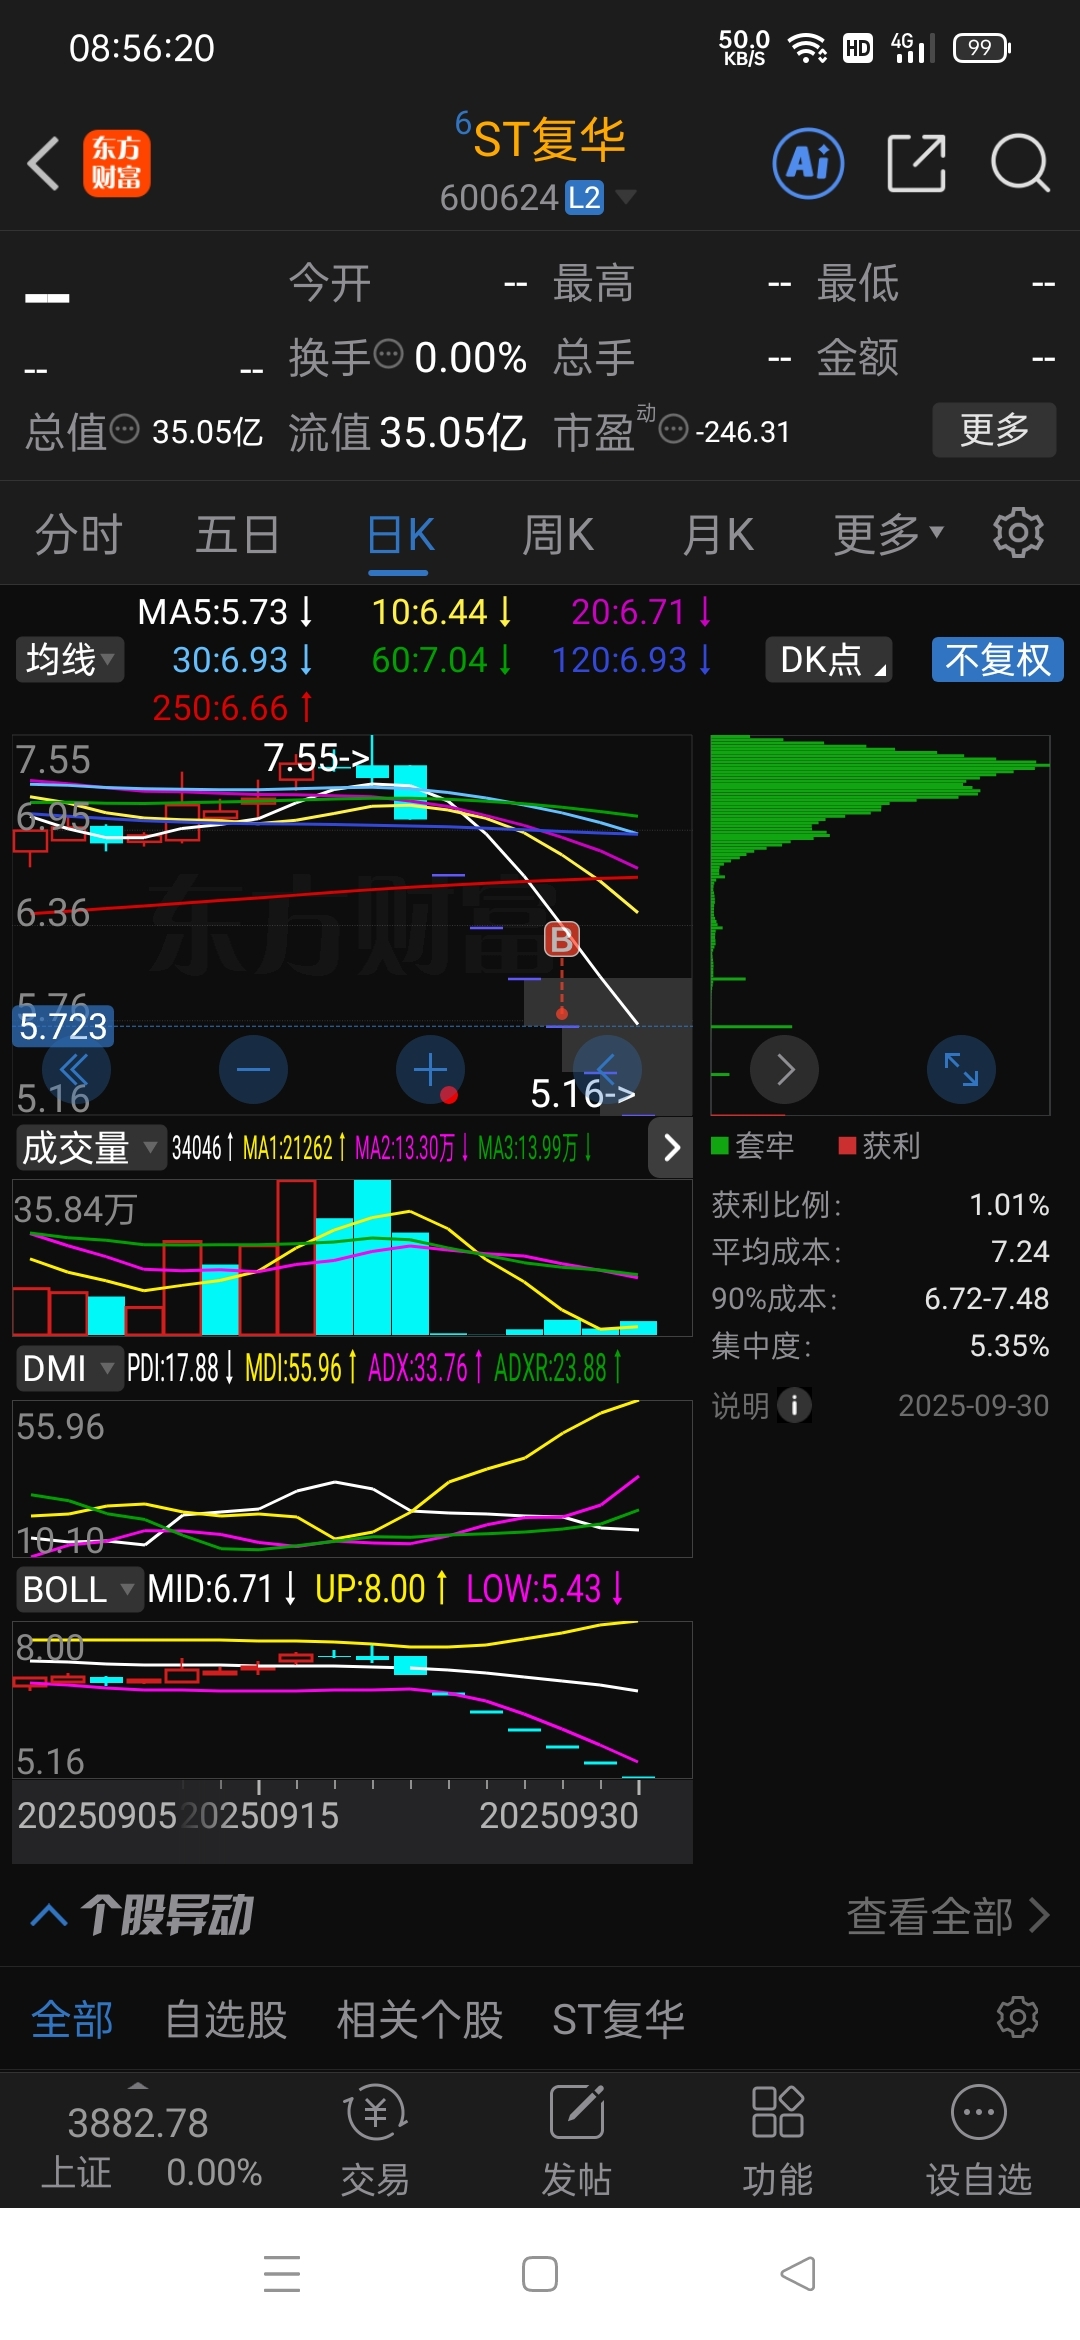Screen dimensions: 1080x2340
Task: Tap the share icon
Action: 916,163
